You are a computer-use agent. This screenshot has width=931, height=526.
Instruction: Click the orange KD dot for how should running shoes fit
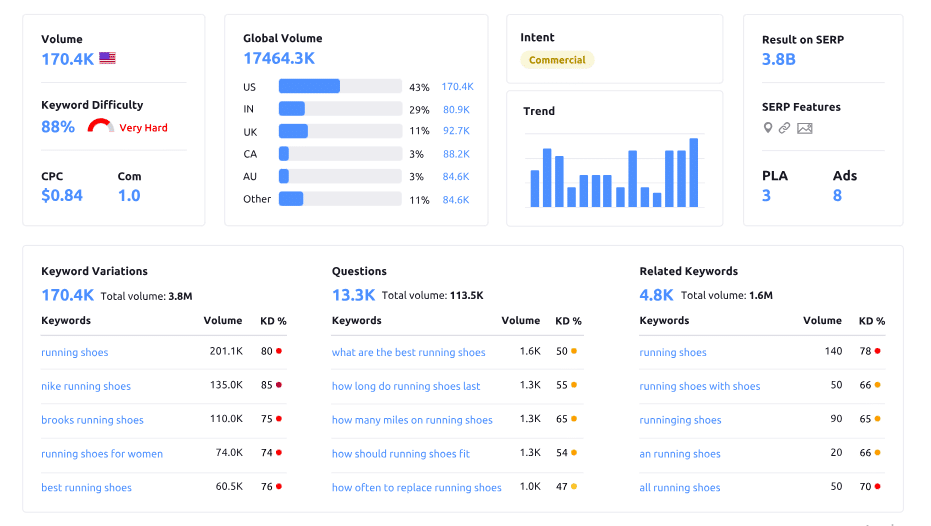574,452
